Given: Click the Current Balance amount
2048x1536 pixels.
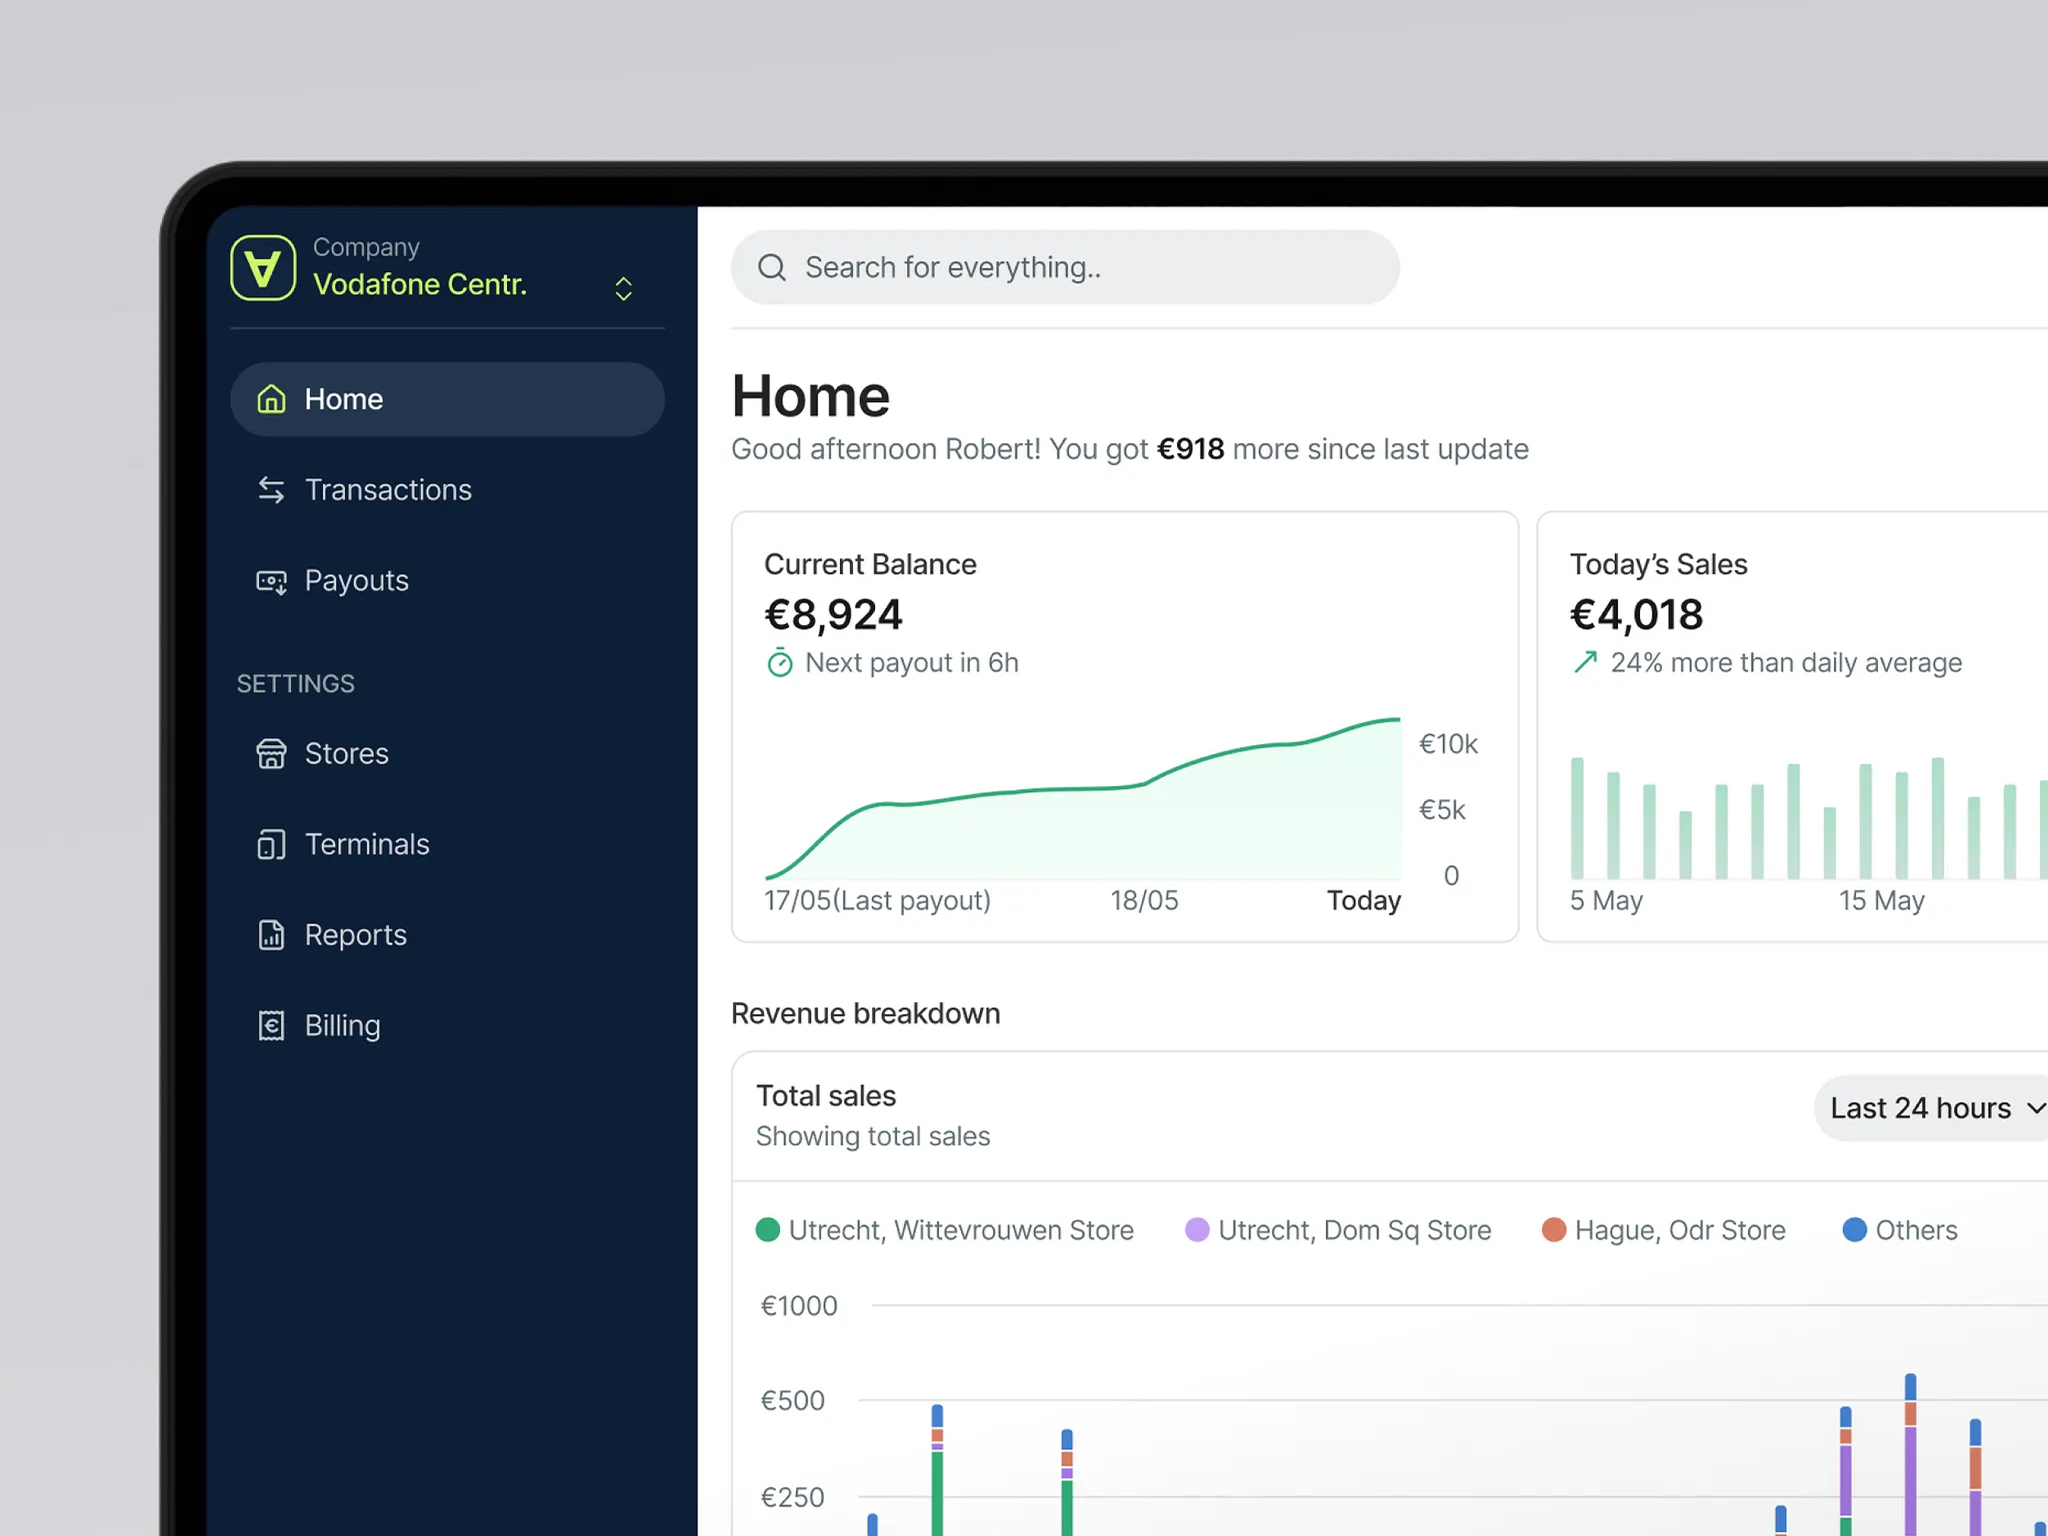Looking at the screenshot, I should (x=834, y=614).
